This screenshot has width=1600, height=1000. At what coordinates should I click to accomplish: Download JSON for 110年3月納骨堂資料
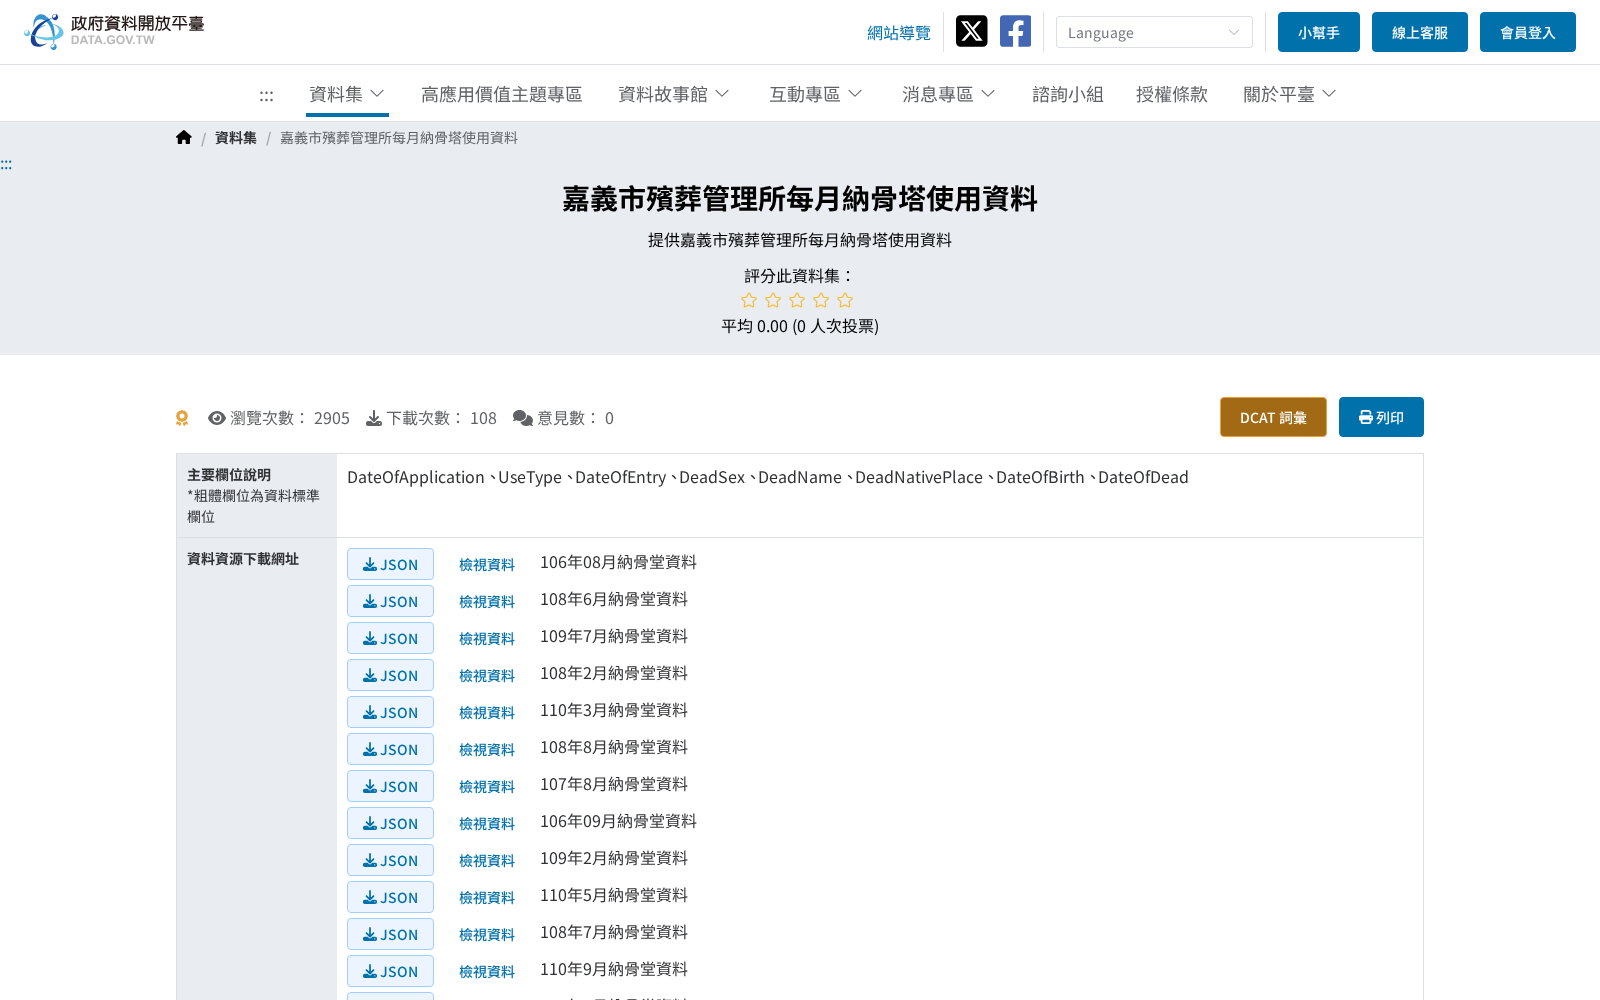(390, 712)
